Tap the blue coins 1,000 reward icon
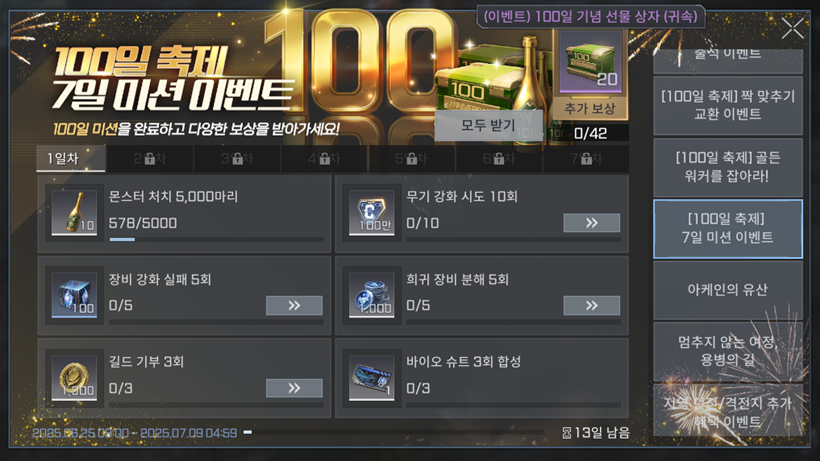Image resolution: width=820 pixels, height=461 pixels. (371, 295)
